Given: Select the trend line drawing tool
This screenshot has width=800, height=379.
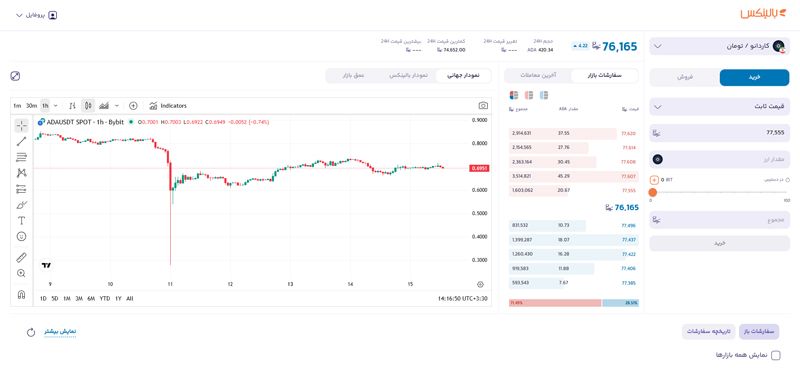Looking at the screenshot, I should (x=21, y=141).
